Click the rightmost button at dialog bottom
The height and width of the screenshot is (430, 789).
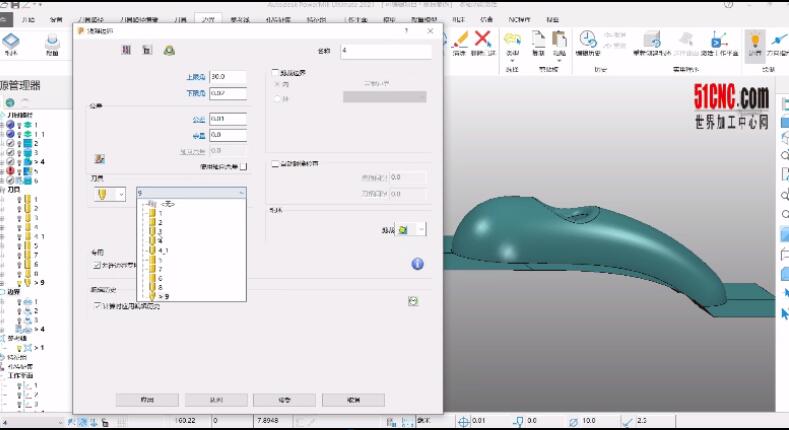pos(353,399)
